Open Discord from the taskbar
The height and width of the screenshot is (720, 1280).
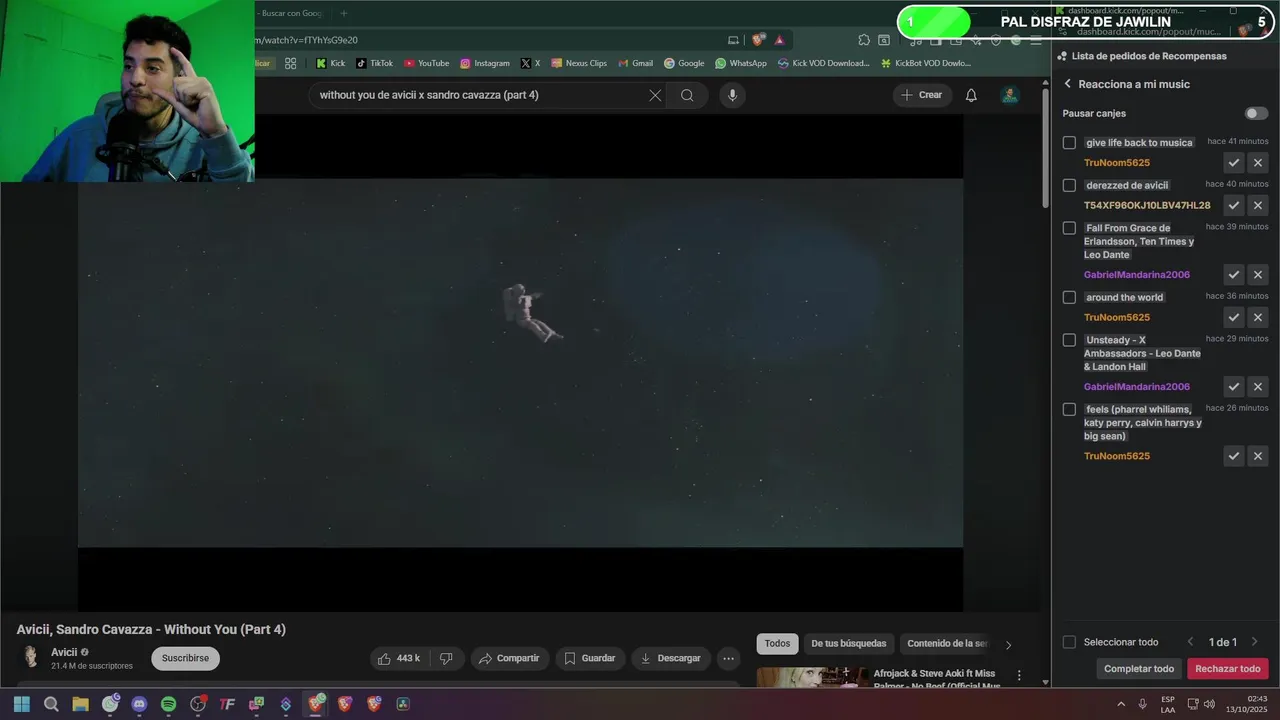coord(139,704)
